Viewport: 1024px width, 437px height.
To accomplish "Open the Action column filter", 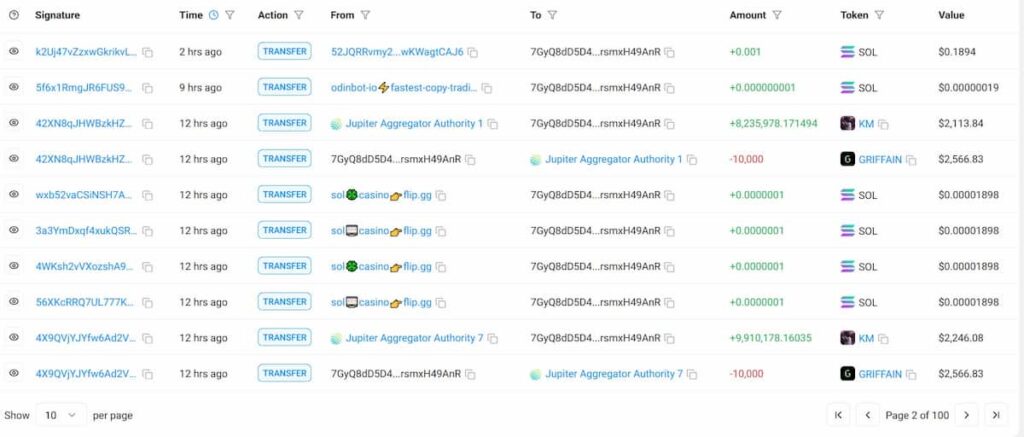I will (x=299, y=15).
